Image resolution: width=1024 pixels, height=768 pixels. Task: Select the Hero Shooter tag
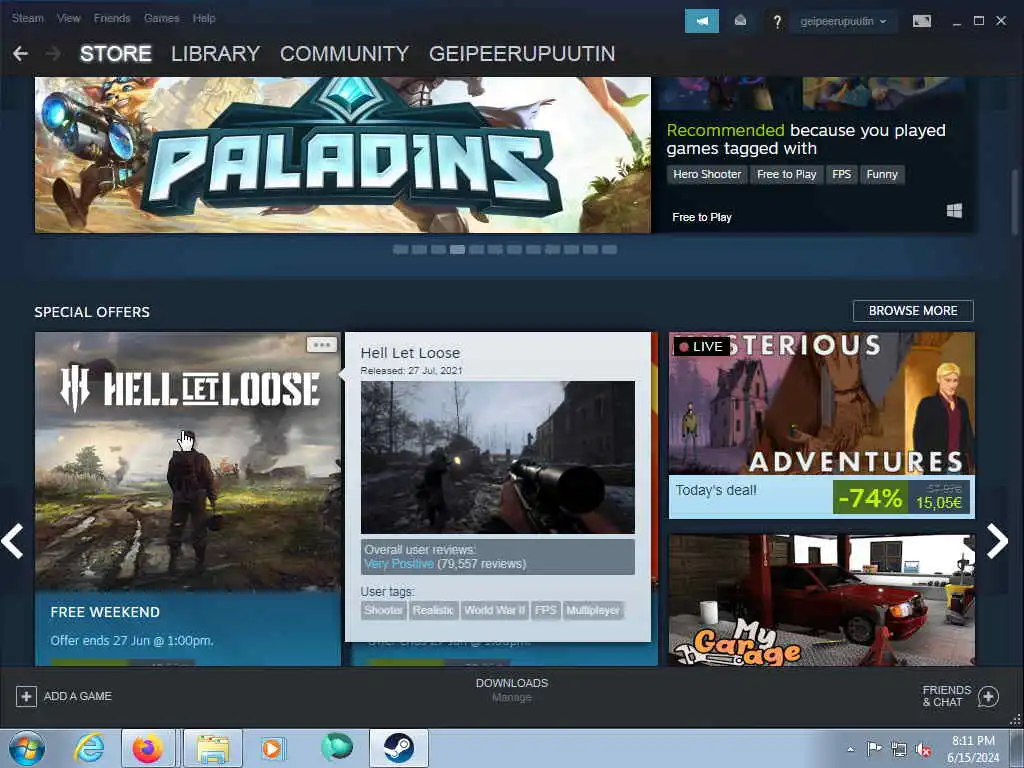point(707,174)
